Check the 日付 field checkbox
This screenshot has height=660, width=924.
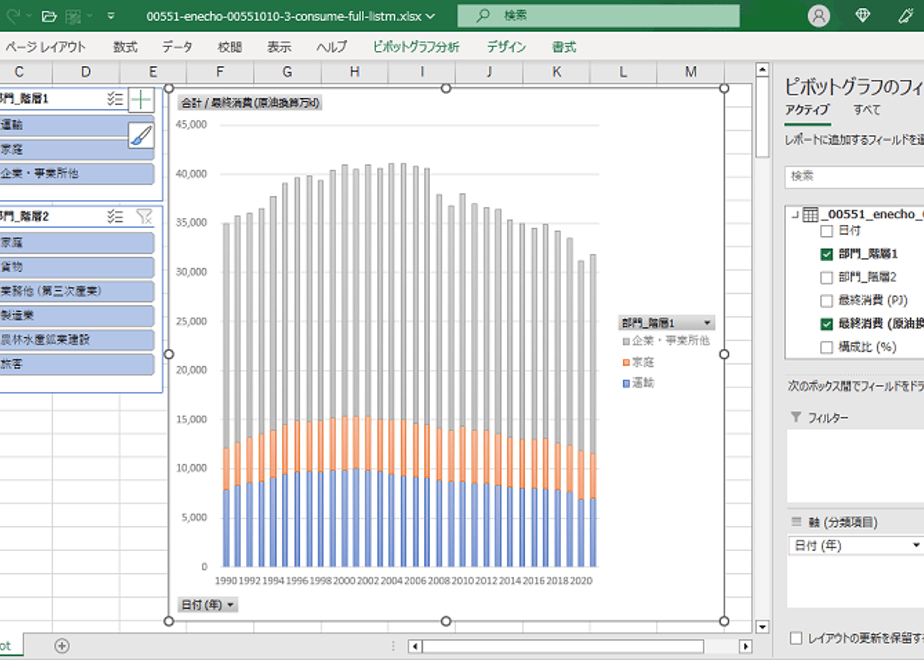pos(827,231)
